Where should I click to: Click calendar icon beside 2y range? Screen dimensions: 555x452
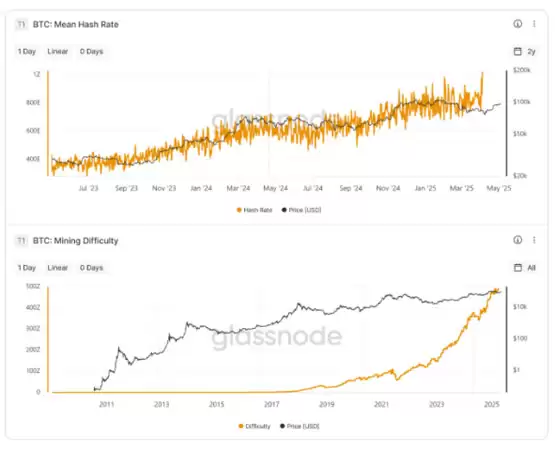517,51
